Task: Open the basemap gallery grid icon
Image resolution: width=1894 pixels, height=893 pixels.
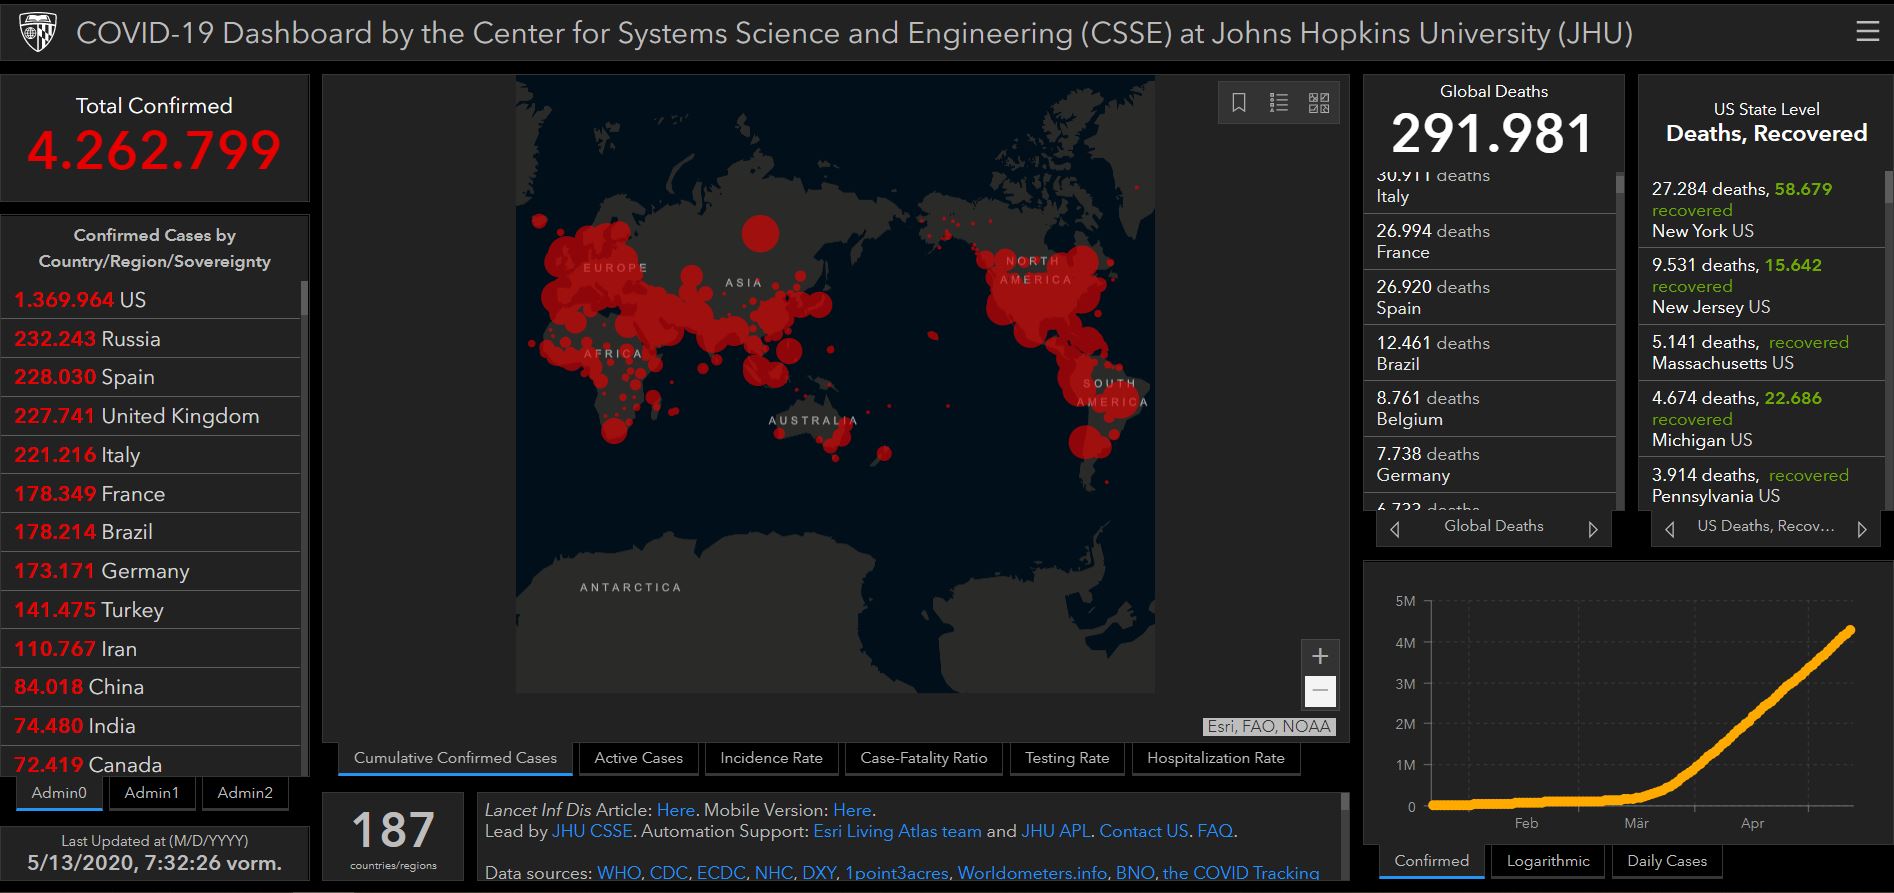Action: tap(1319, 103)
